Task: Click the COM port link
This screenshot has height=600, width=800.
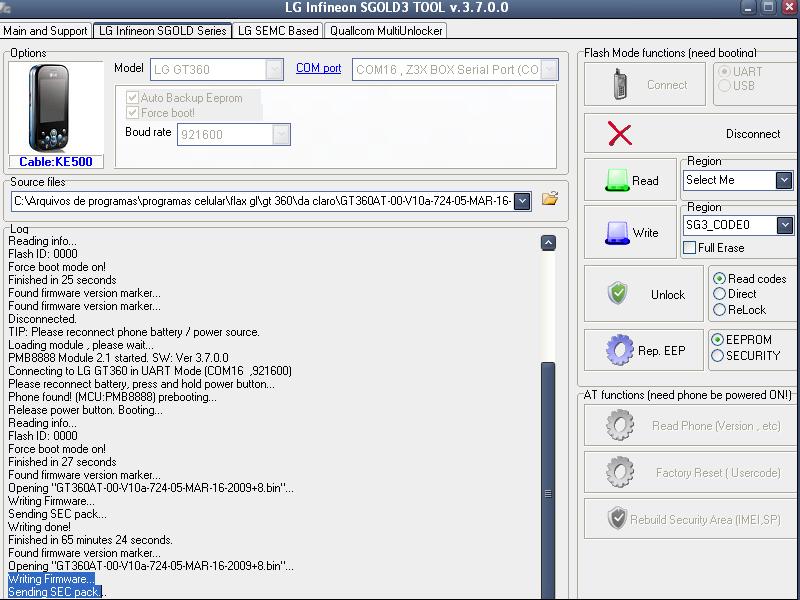Action: tap(318, 69)
